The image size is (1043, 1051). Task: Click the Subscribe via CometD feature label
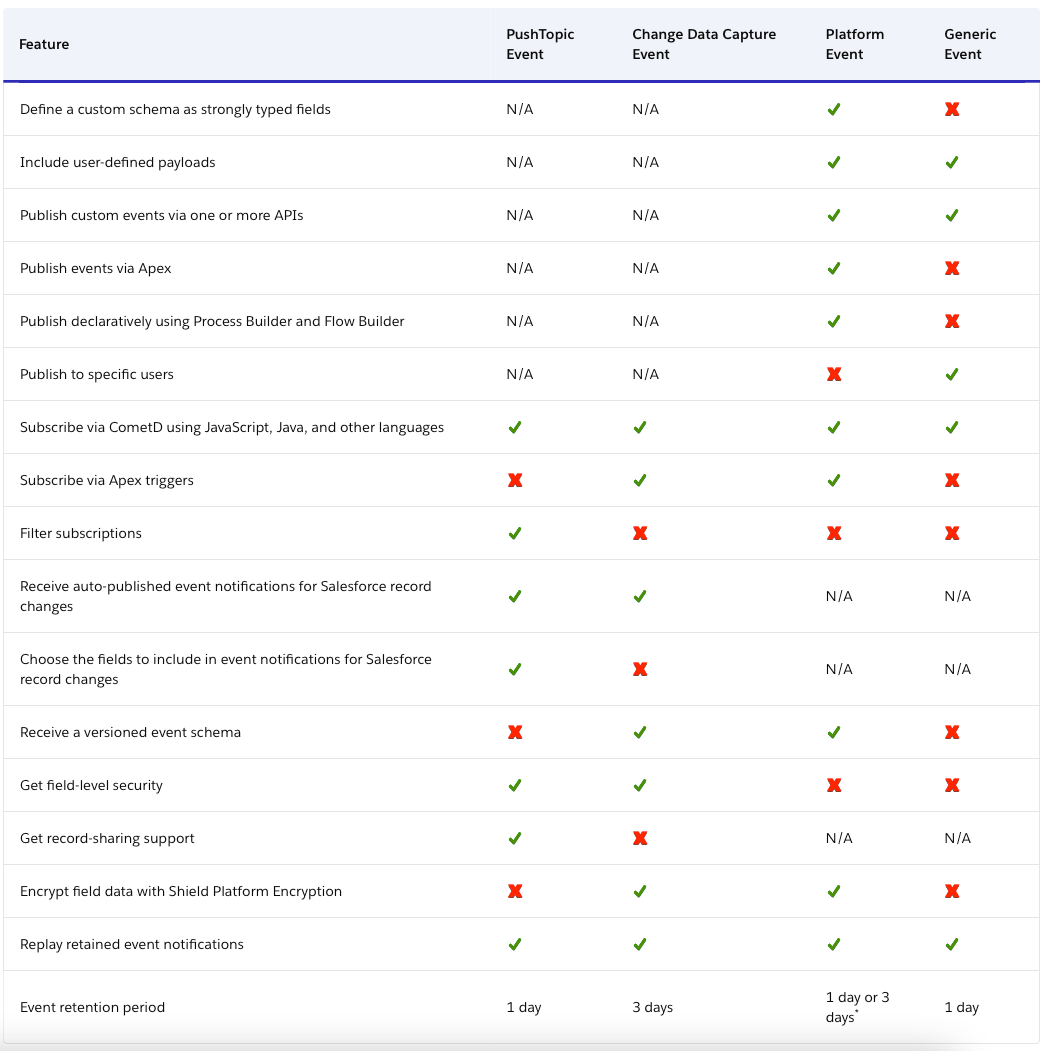click(232, 427)
